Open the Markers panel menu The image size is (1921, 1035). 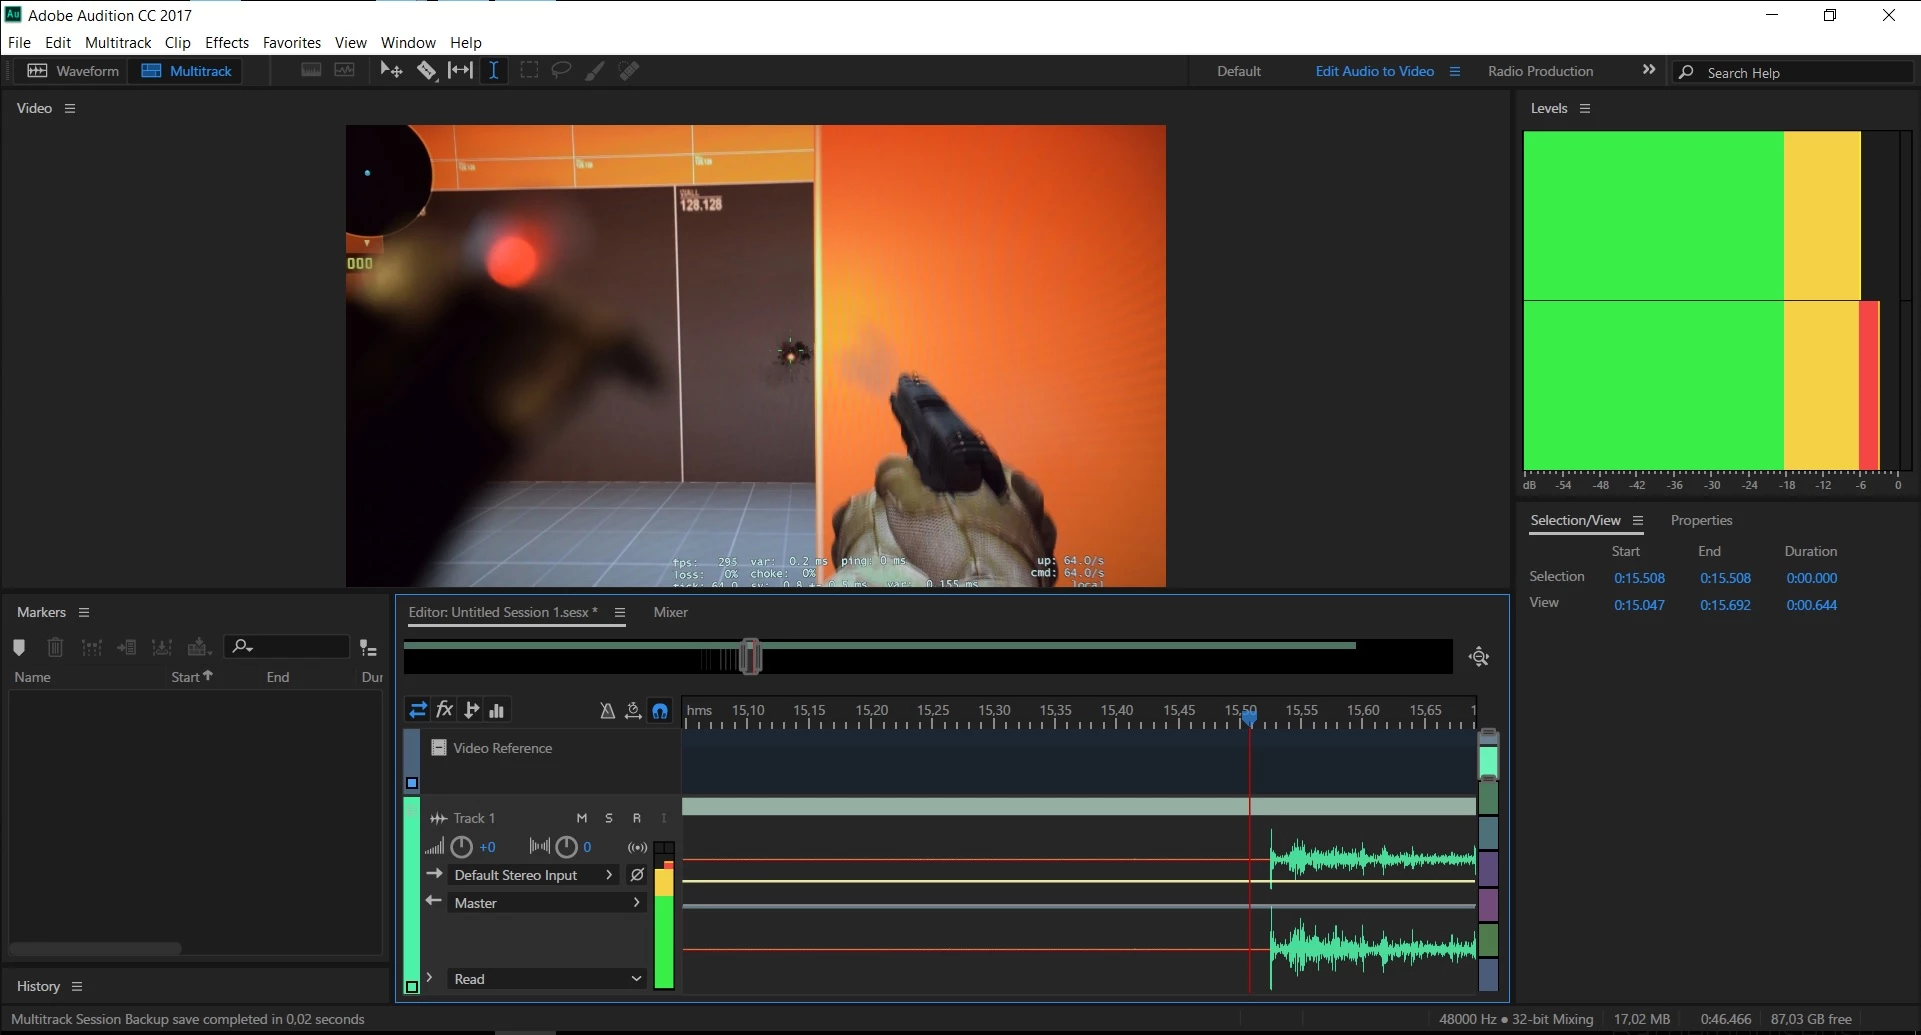(x=84, y=612)
